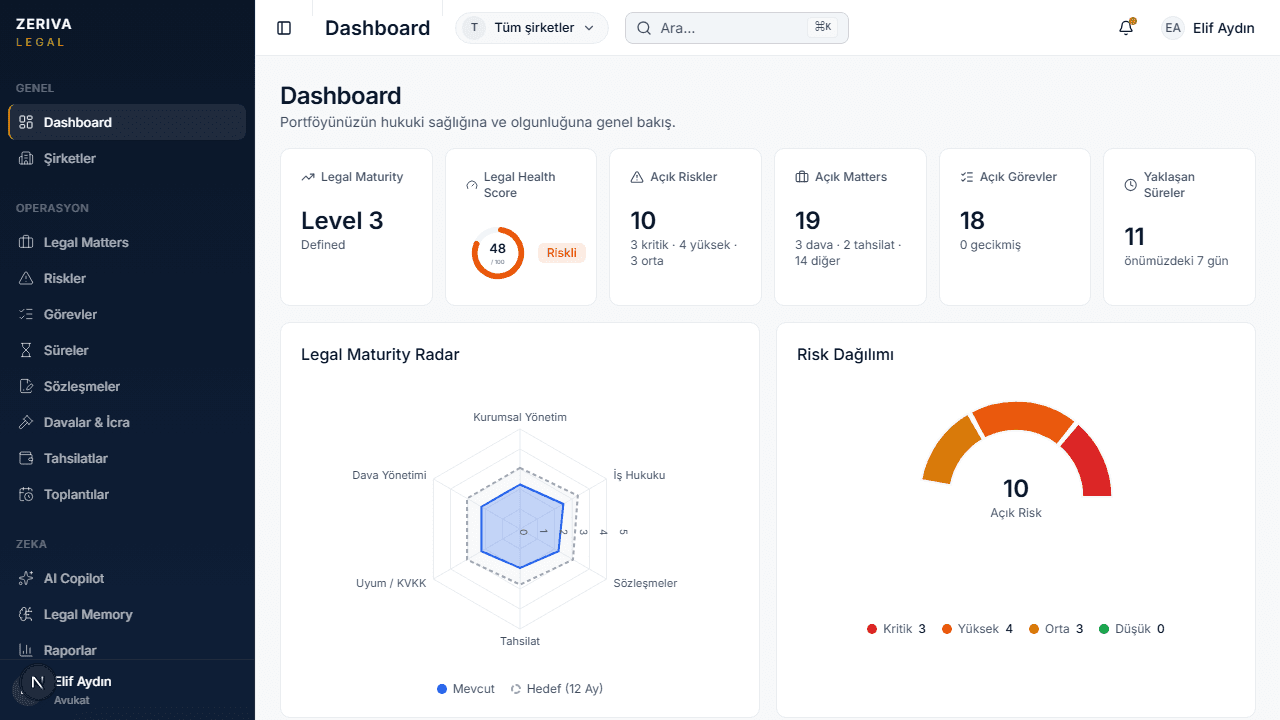The height and width of the screenshot is (720, 1280).
Task: Open Şirketler in sidebar
Action: tap(127, 158)
